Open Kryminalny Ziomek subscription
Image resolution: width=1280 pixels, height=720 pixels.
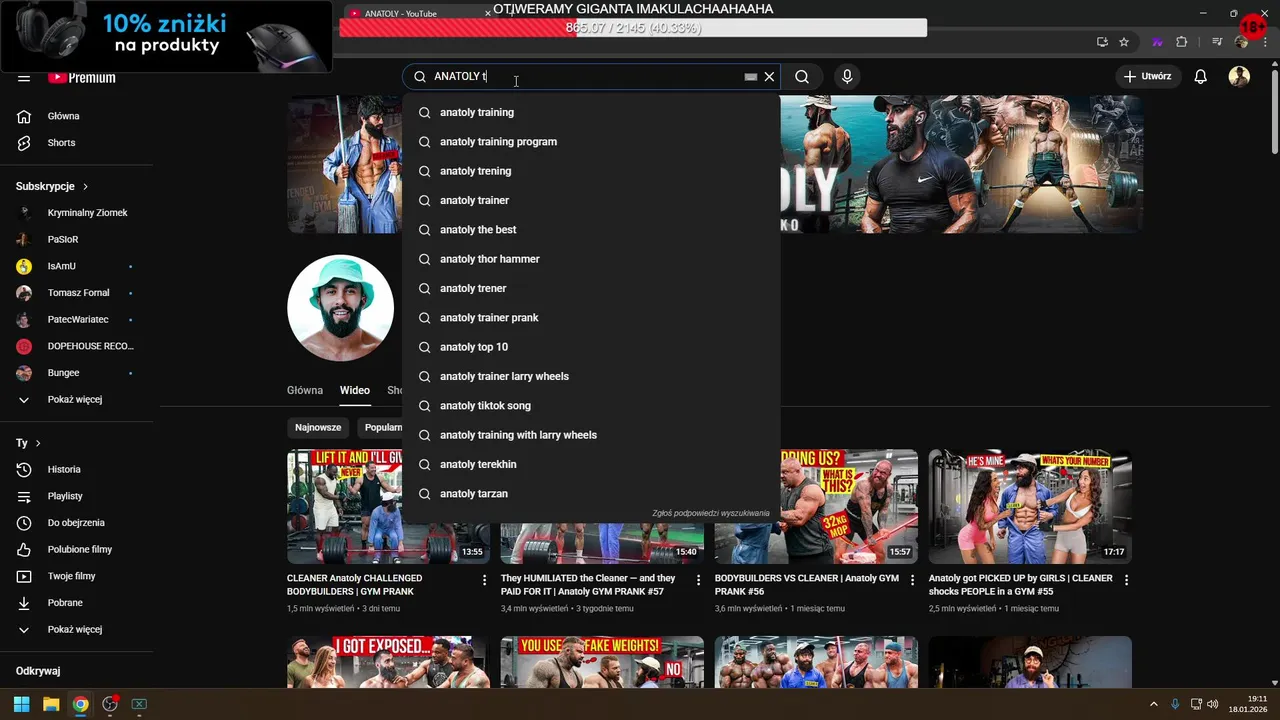click(78, 213)
